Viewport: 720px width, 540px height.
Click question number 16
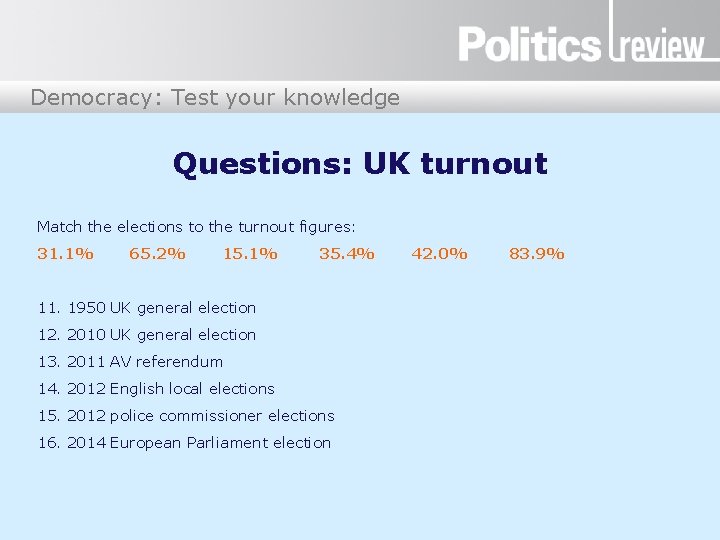49,443
